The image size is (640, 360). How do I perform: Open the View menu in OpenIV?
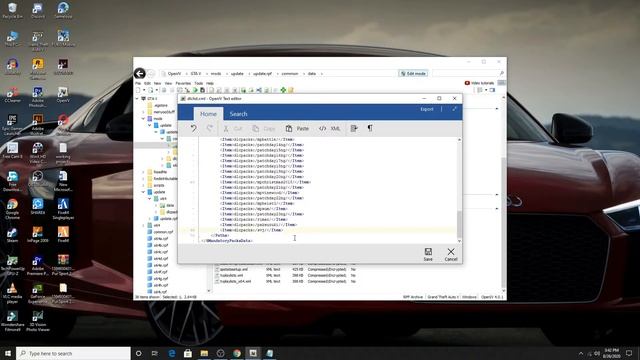168,83
